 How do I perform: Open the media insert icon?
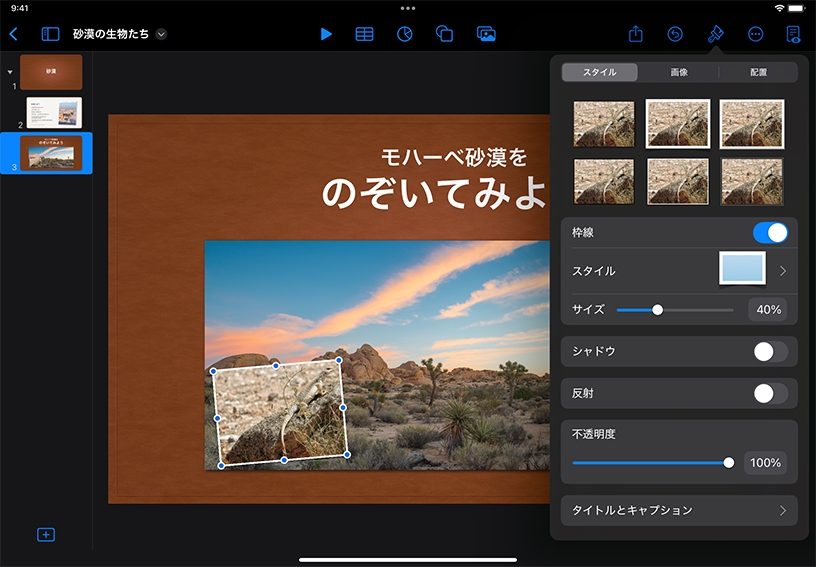(486, 34)
